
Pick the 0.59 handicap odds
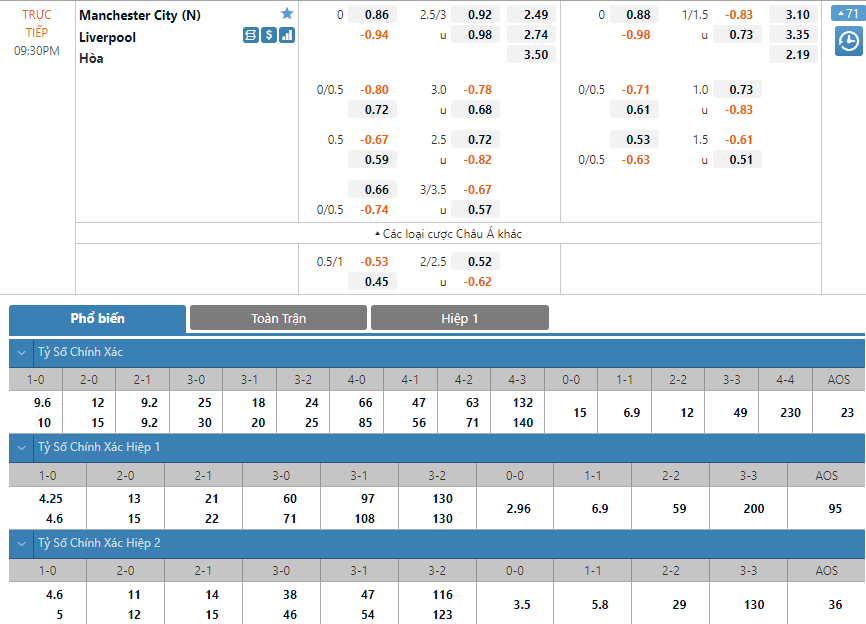click(372, 160)
